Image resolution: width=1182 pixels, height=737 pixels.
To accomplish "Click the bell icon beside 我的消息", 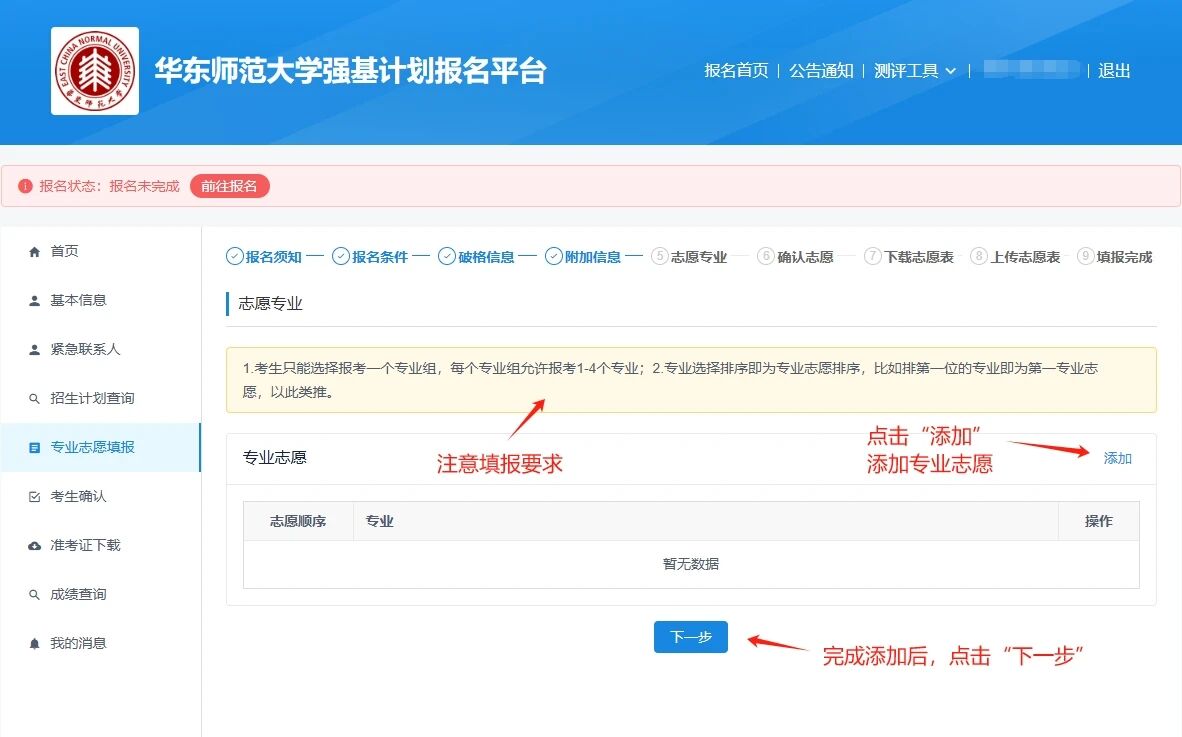I will 35,644.
